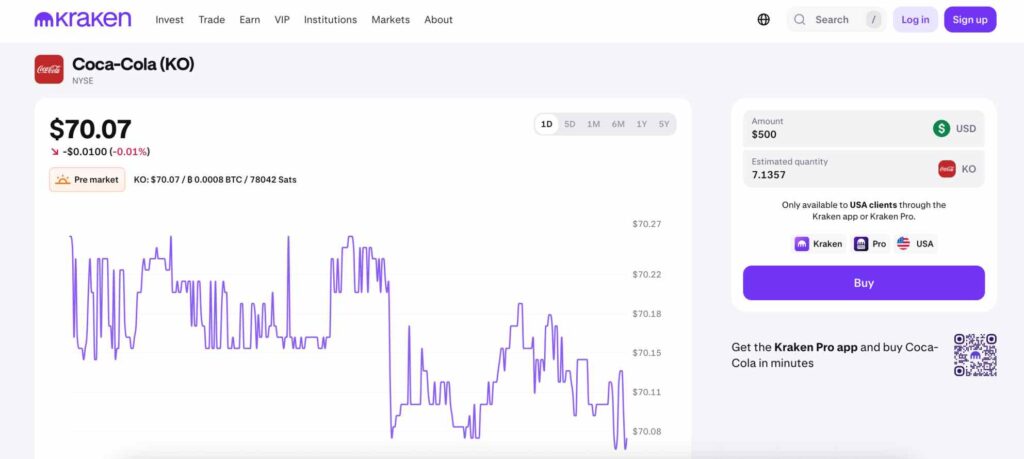Click the Get the Kraken Pro app text
This screenshot has width=1024, height=459.
click(x=835, y=355)
